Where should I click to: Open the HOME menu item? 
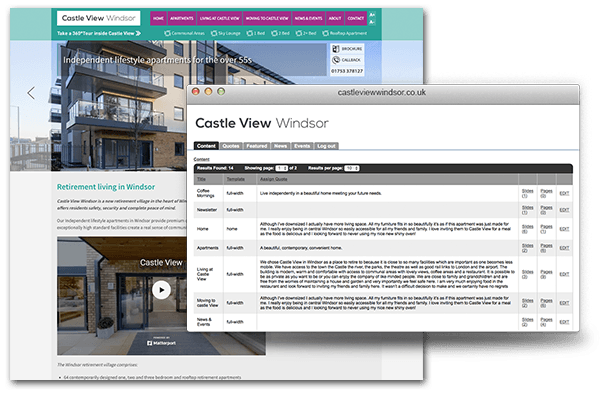[x=158, y=18]
